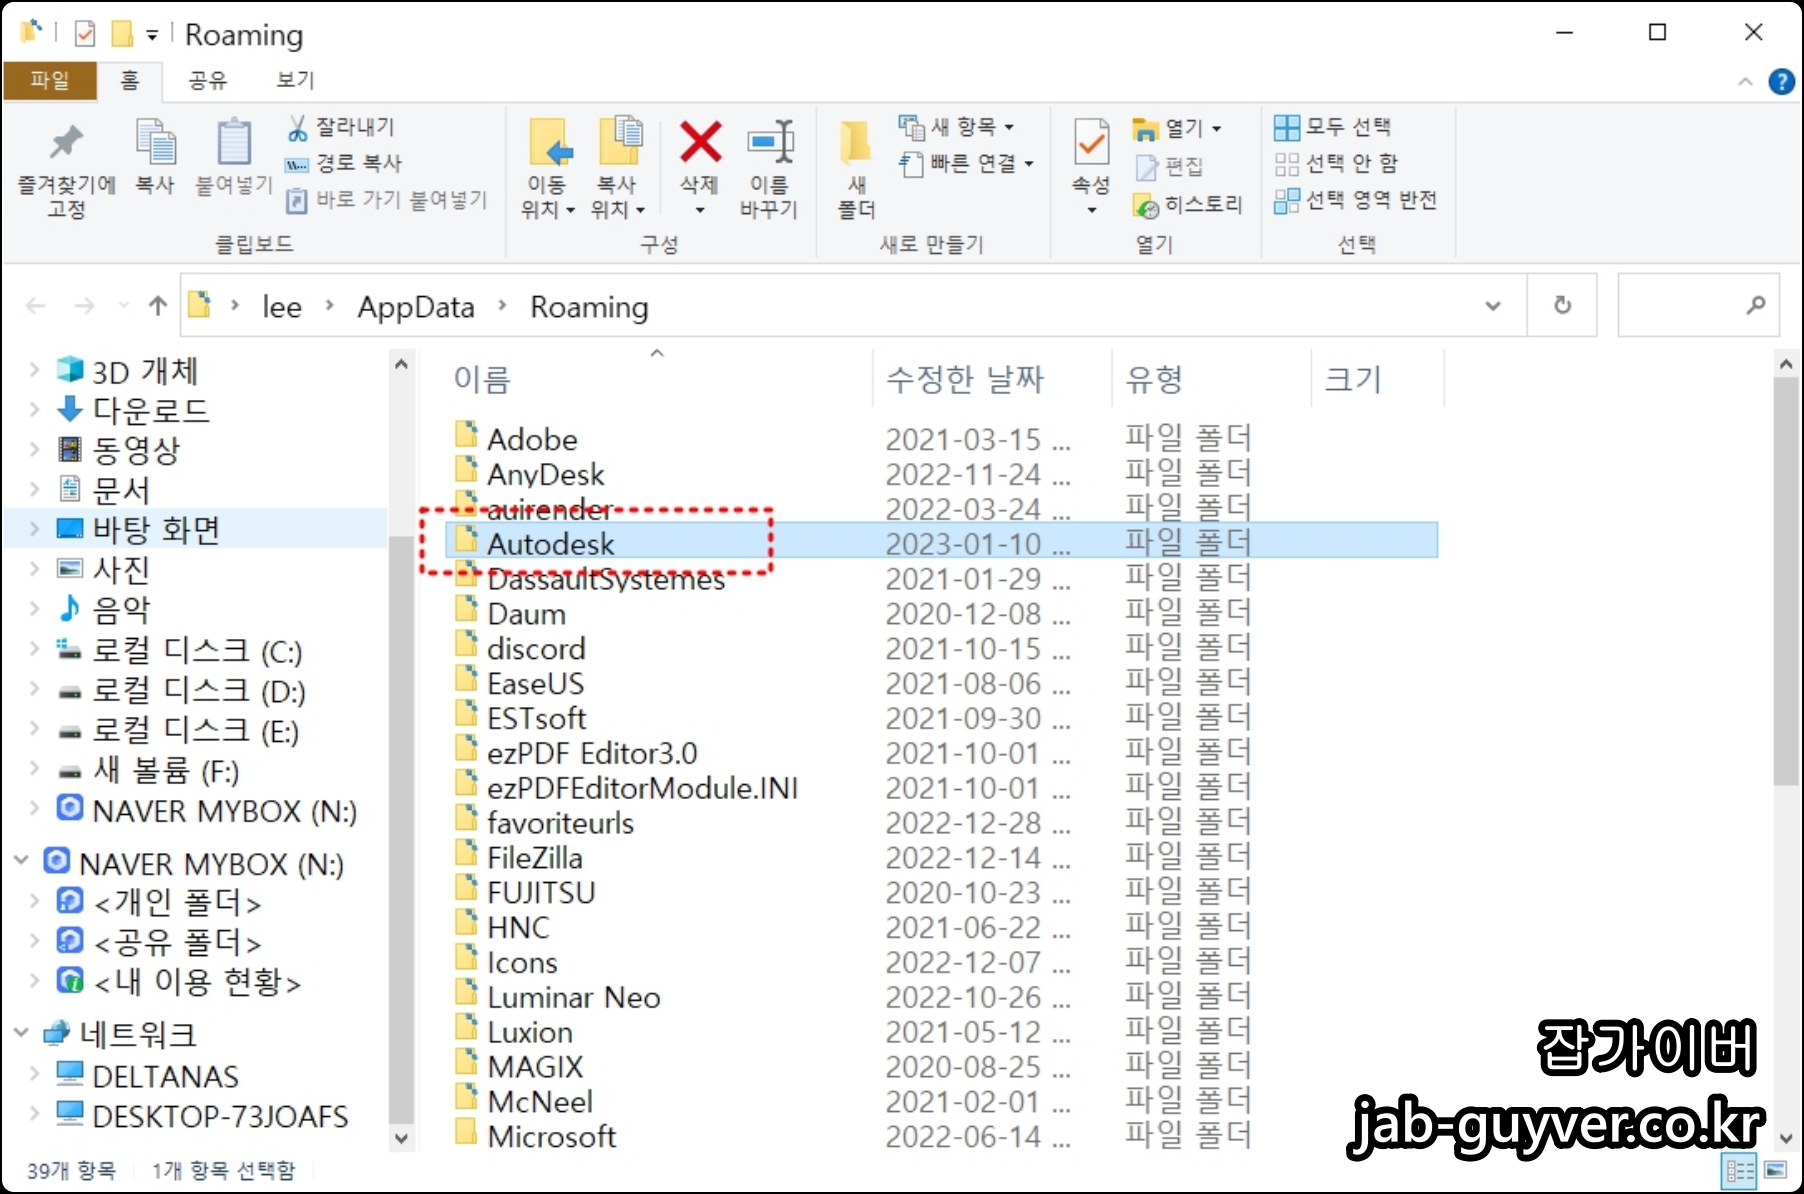Switch to large icons view

point(1776,1170)
